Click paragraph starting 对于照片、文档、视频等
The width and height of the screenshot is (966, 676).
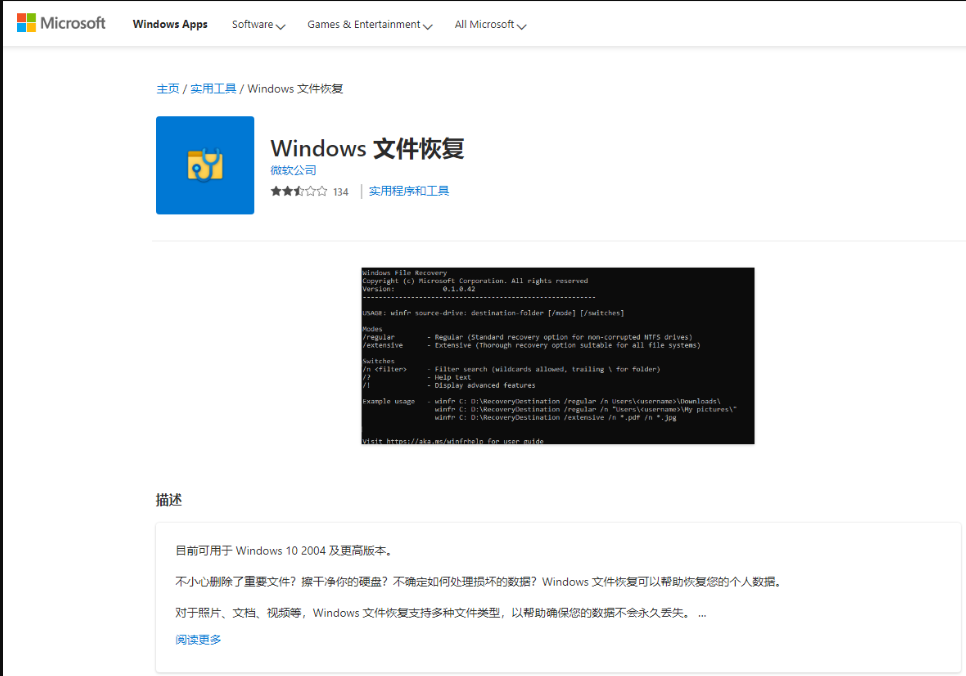[441, 613]
